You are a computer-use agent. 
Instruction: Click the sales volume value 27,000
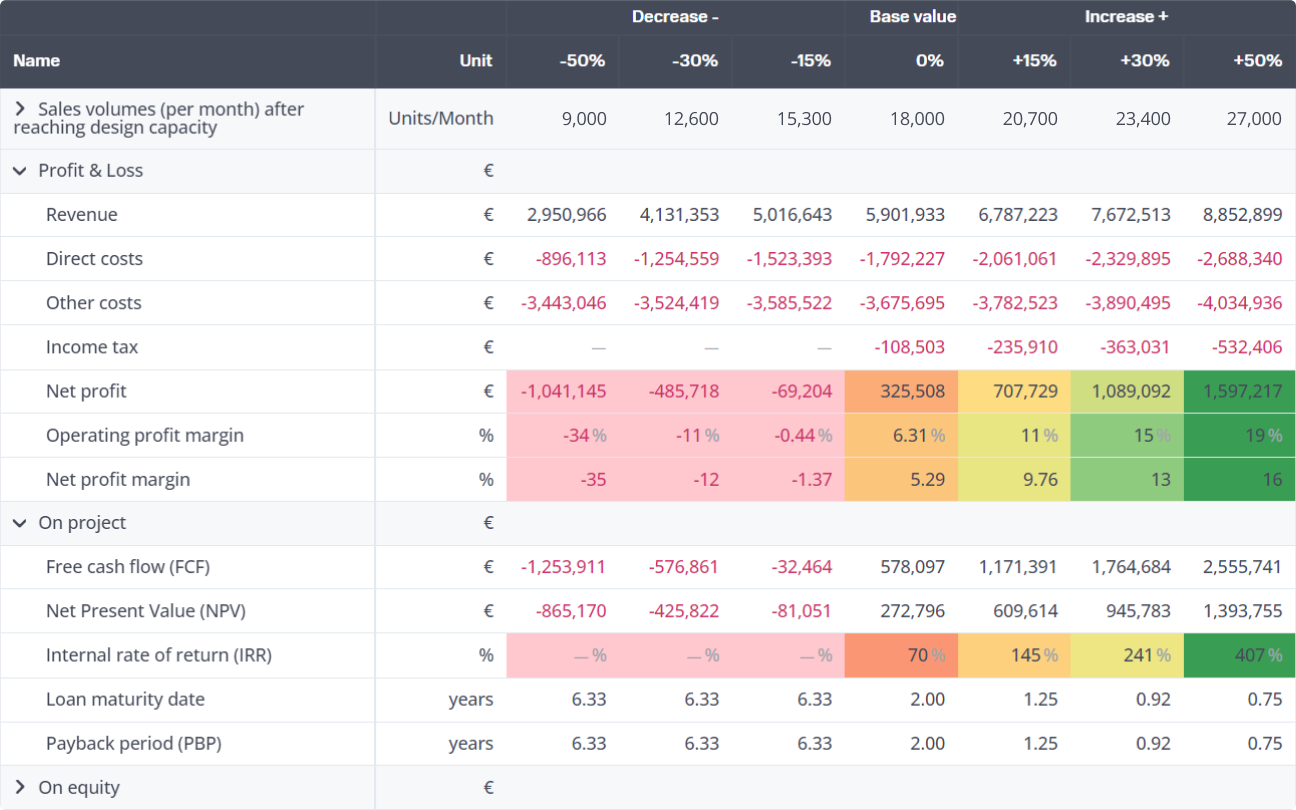point(1254,118)
